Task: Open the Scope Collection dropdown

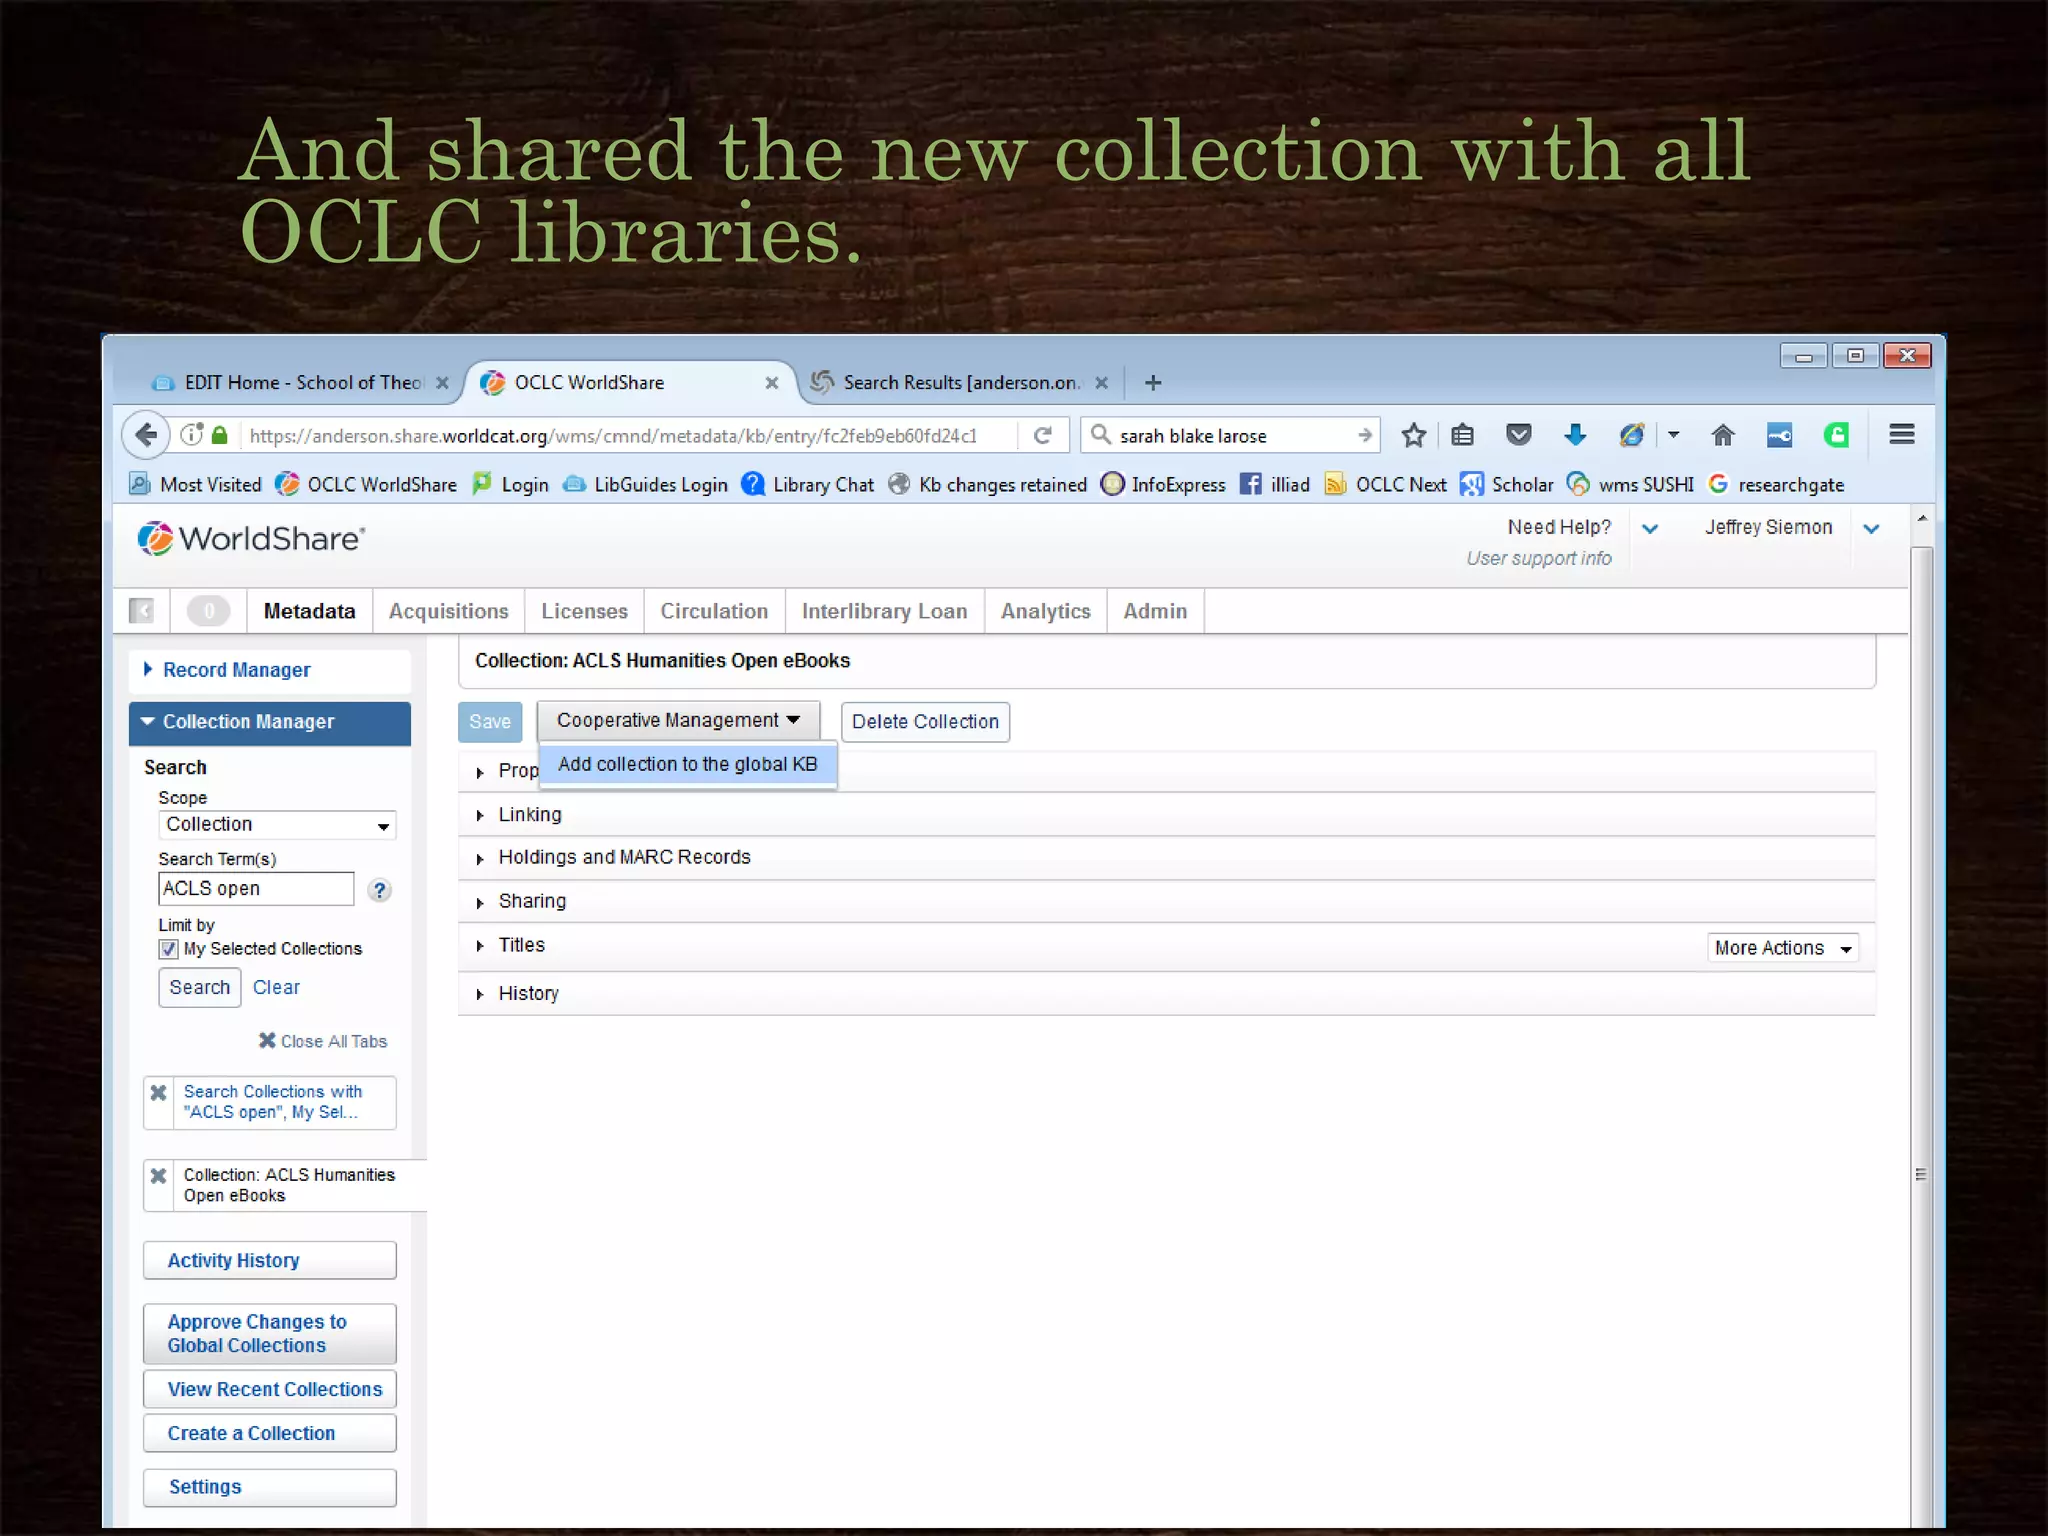Action: point(277,825)
